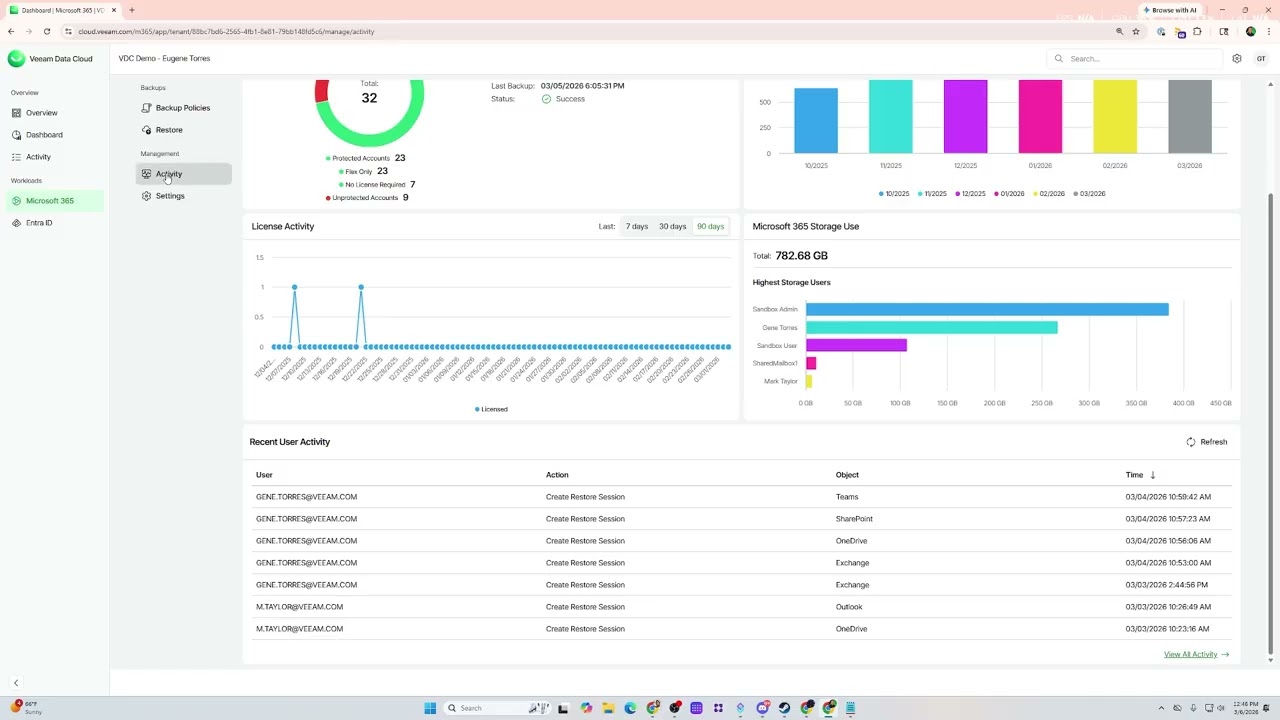Viewport: 1280px width, 720px height.
Task: Bookmark this page with the star icon
Action: (x=1136, y=31)
